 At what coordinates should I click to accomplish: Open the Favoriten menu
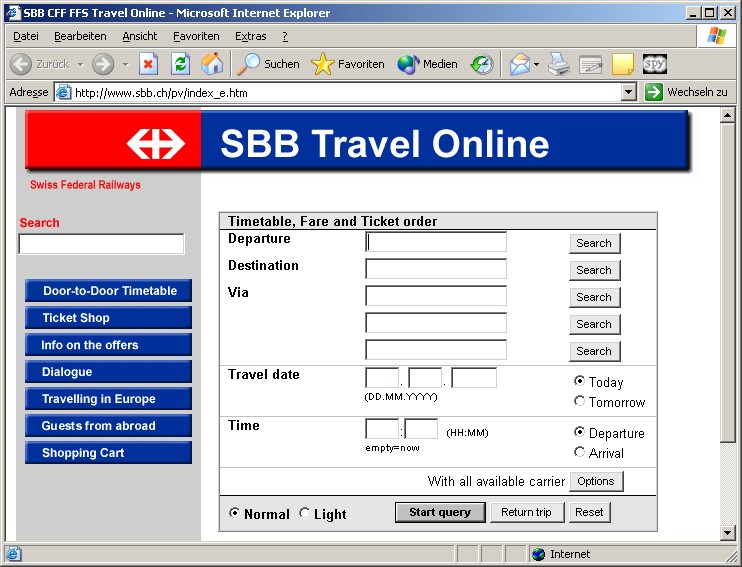click(196, 36)
